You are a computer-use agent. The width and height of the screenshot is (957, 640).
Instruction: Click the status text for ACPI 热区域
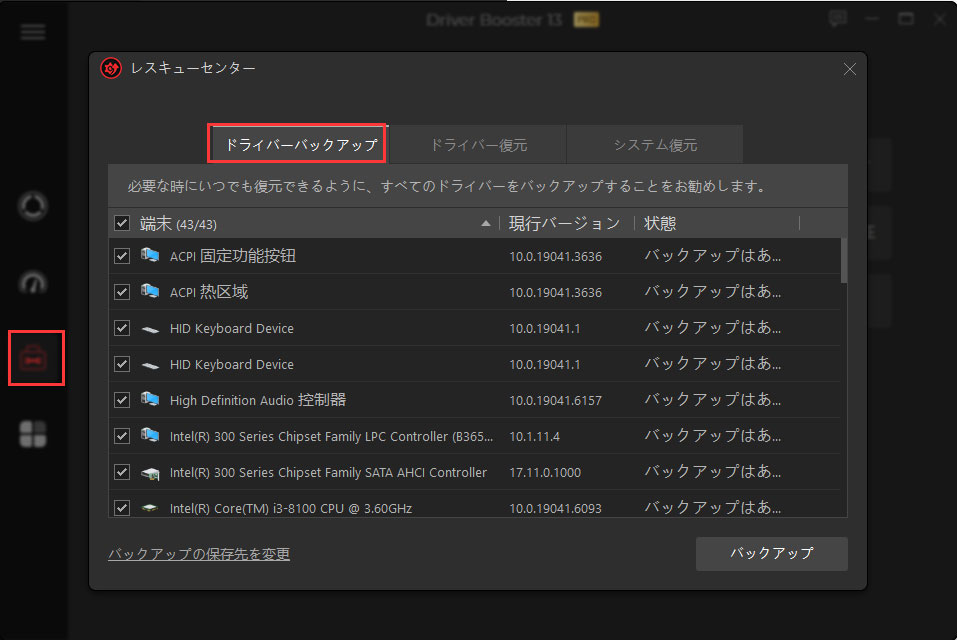pos(713,292)
